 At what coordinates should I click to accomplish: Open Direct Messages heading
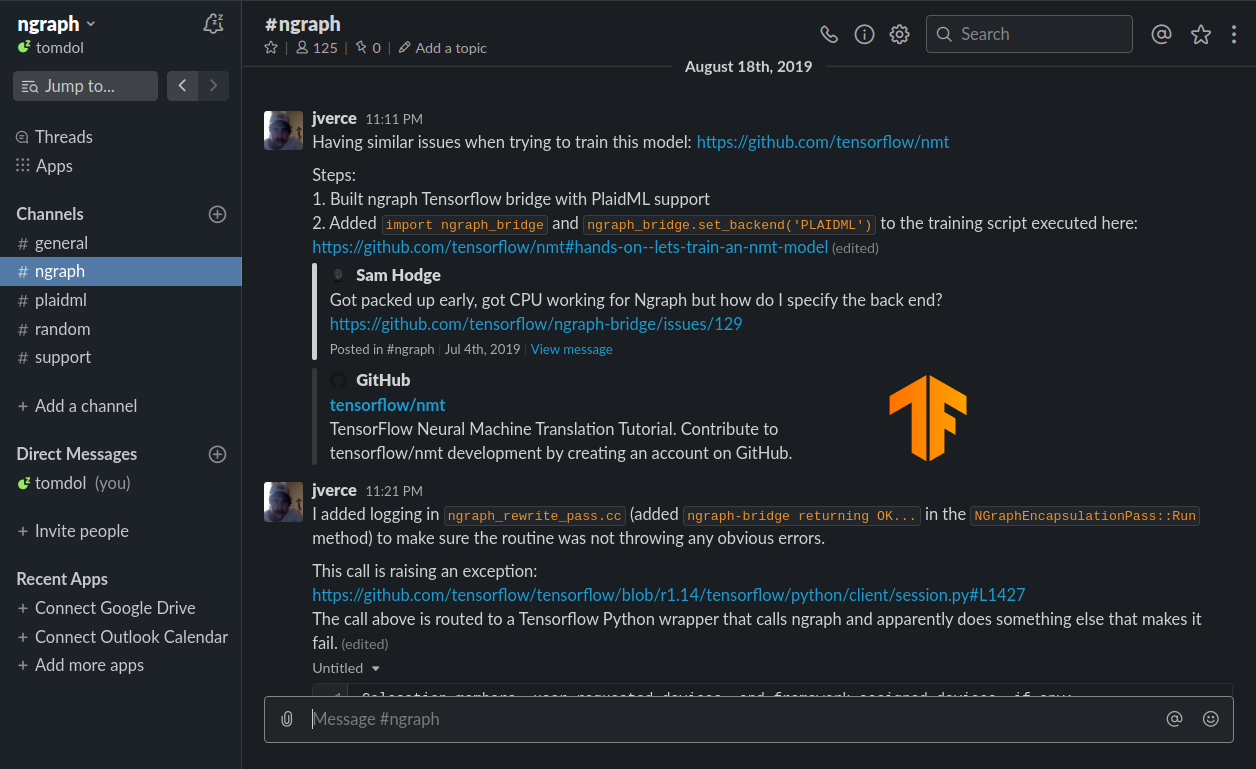pos(77,454)
